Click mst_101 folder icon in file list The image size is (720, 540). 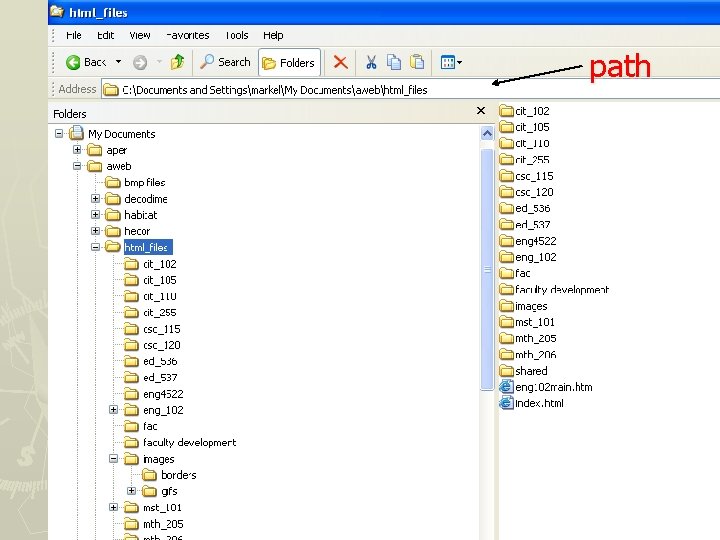coord(506,322)
